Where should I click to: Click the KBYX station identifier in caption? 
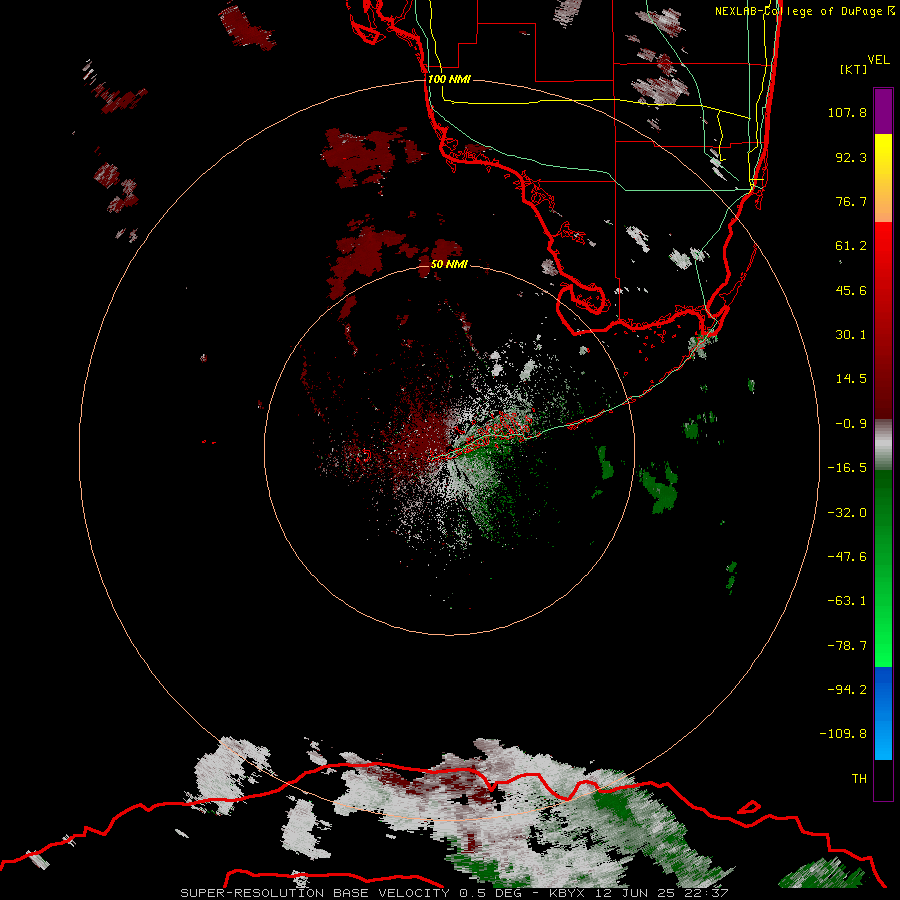[566, 893]
